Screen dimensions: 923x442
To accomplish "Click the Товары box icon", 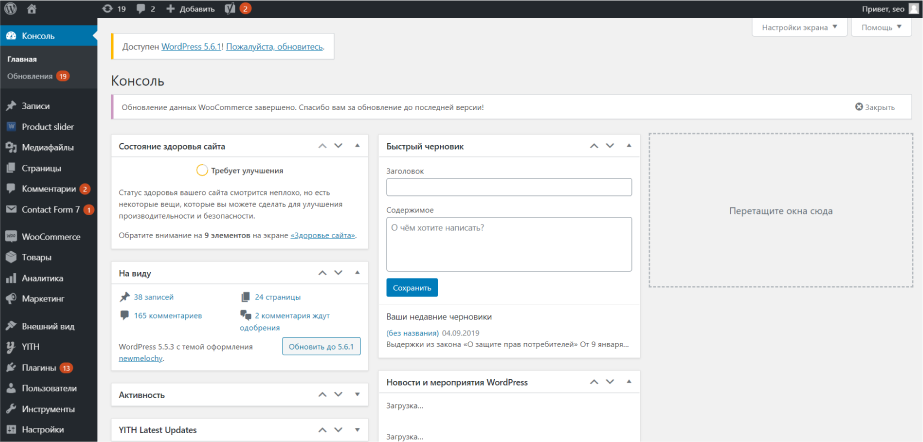I will click(x=11, y=257).
